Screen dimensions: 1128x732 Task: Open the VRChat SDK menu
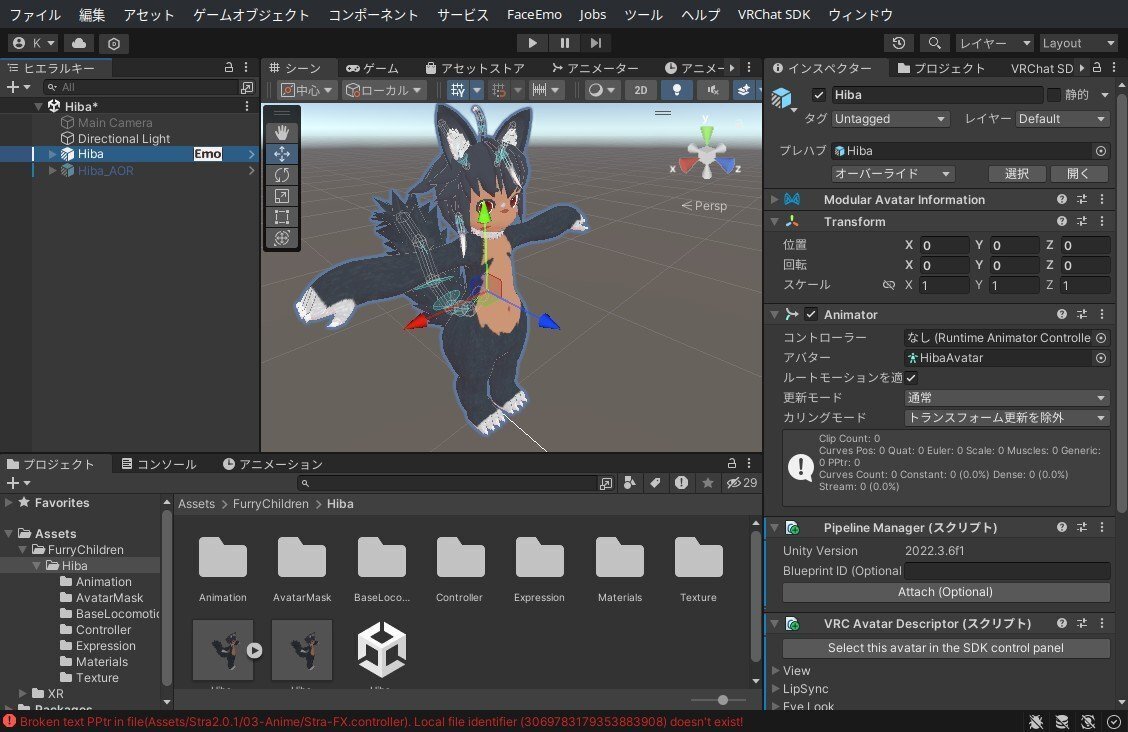(x=773, y=14)
